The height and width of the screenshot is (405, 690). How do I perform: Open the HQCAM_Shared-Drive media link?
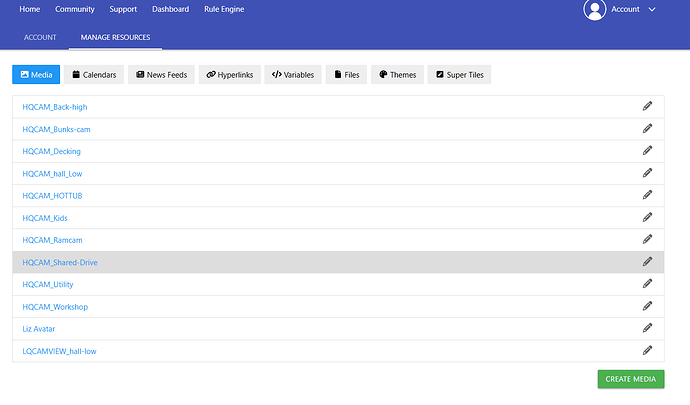pos(60,263)
